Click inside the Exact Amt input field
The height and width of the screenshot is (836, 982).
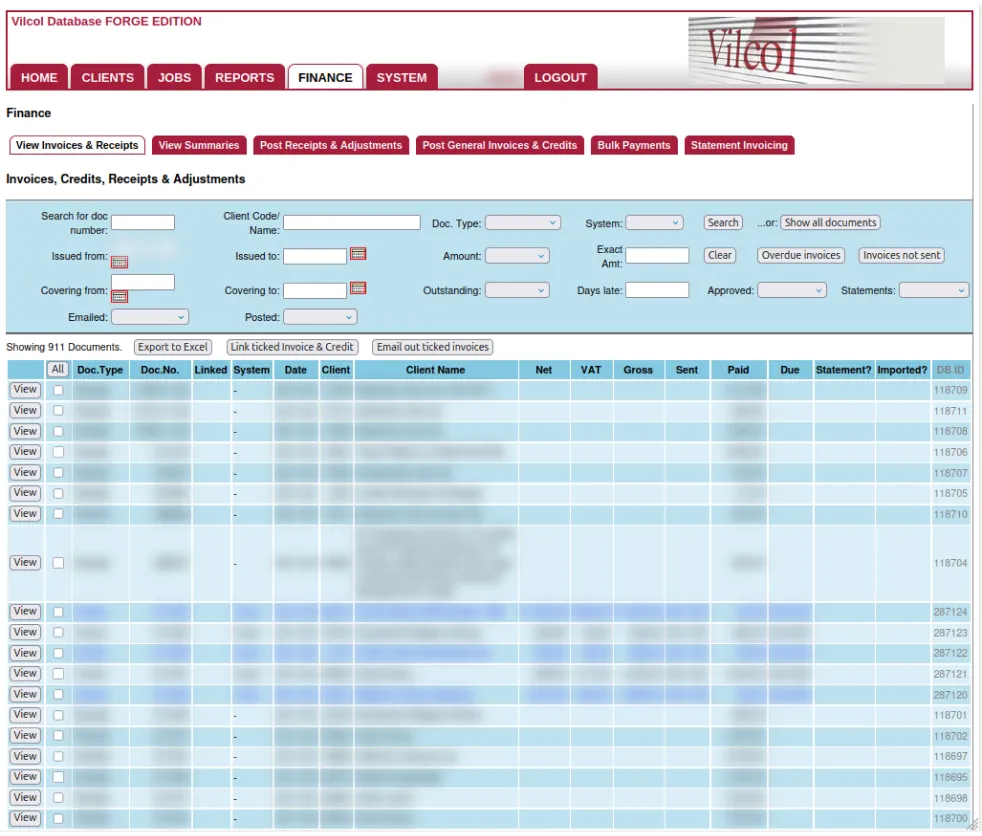click(658, 255)
